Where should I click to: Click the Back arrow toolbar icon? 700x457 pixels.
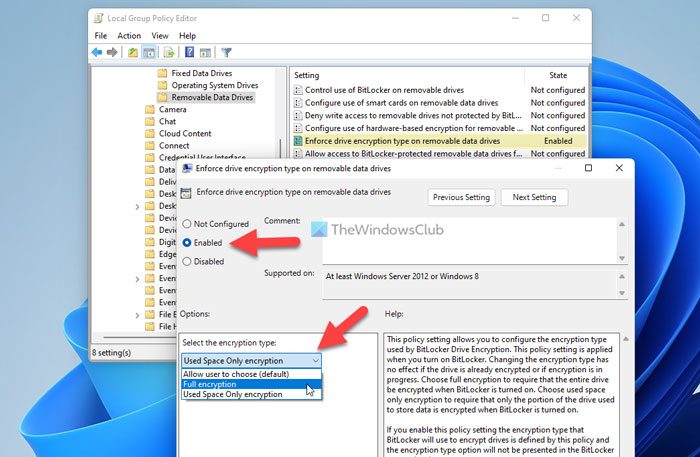coord(97,52)
